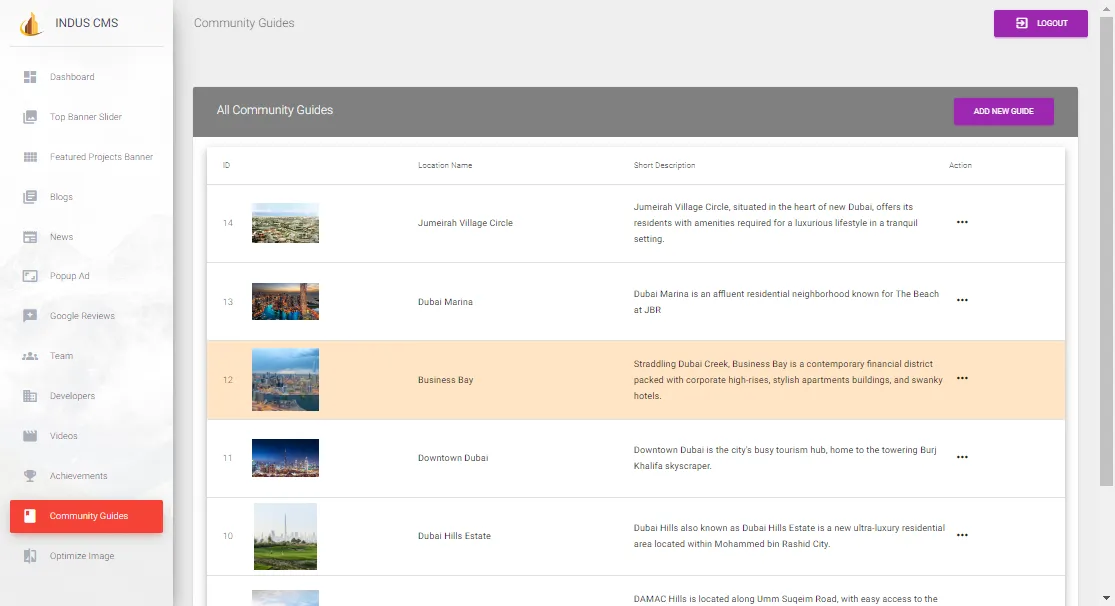Open actions menu for Dubai Hills Estate
This screenshot has width=1115, height=606.
962,535
